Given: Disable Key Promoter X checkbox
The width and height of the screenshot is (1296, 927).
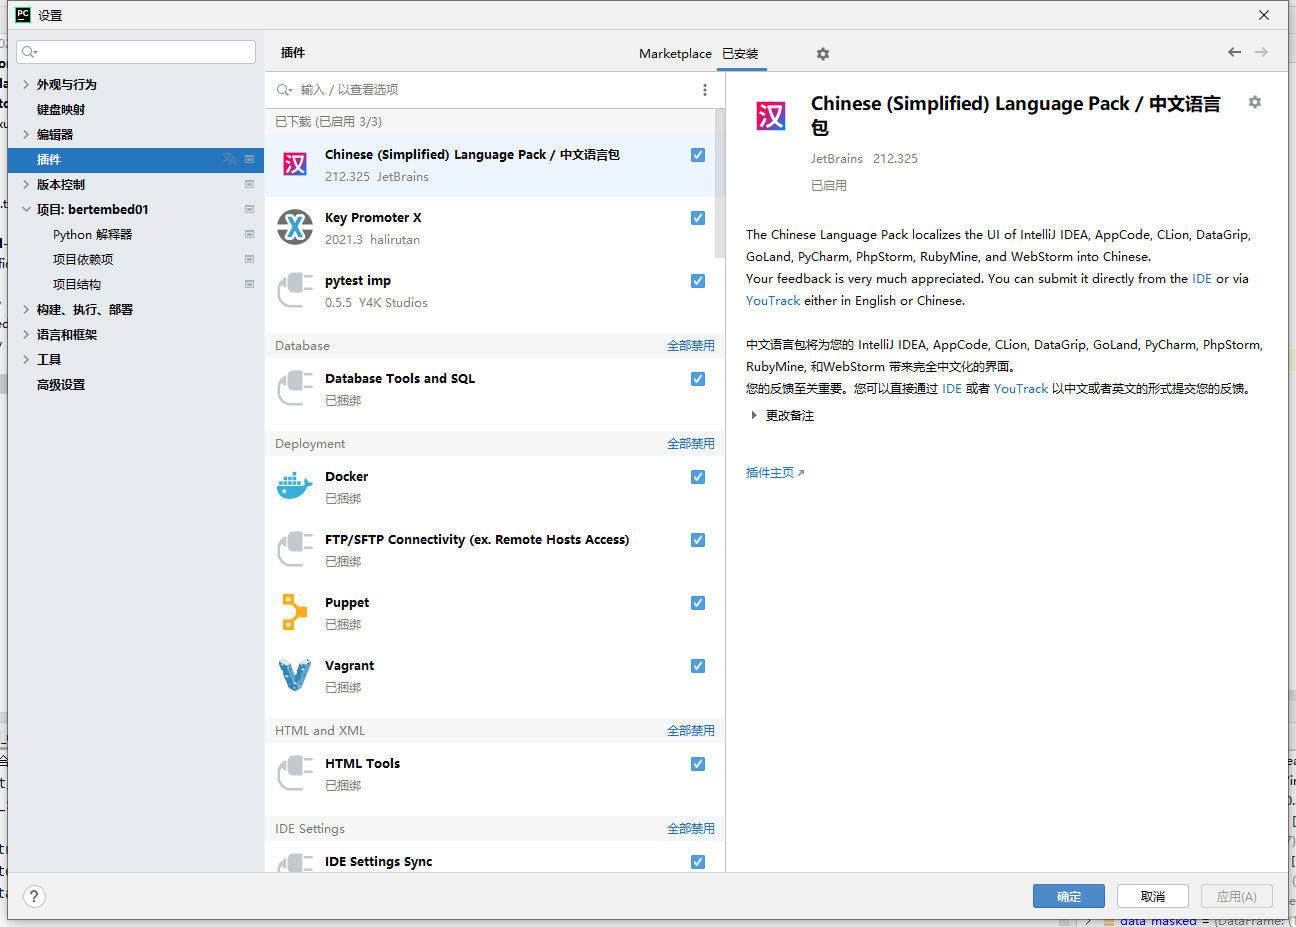Looking at the screenshot, I should [x=698, y=218].
